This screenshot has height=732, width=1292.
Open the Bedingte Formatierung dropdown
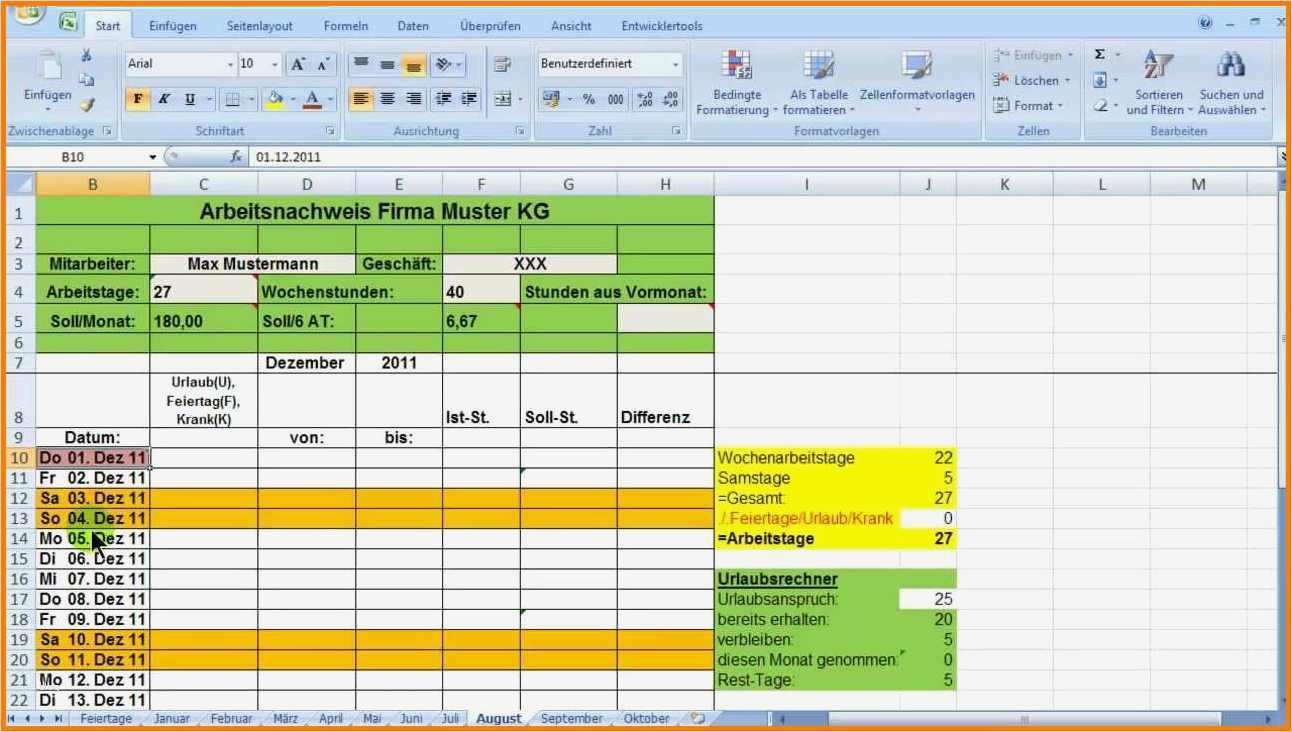click(738, 83)
